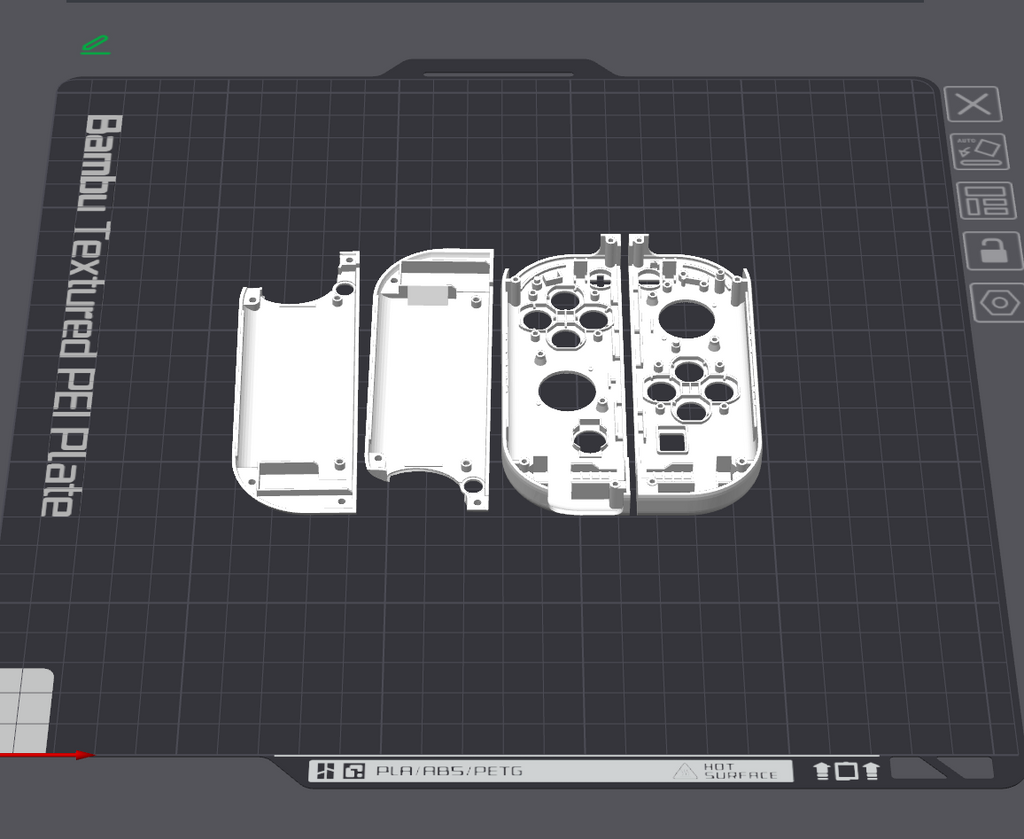Click the Bambu Textured PEI Plate label
This screenshot has width=1024, height=839.
(x=82, y=316)
